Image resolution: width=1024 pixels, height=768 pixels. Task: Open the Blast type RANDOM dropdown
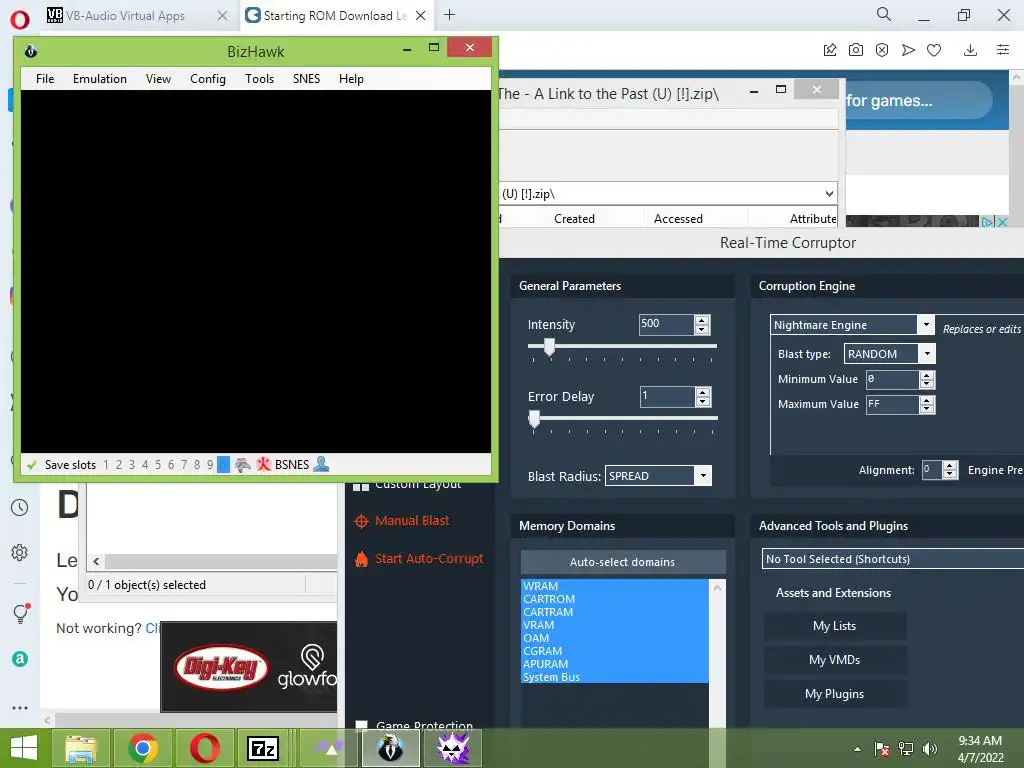(x=927, y=354)
